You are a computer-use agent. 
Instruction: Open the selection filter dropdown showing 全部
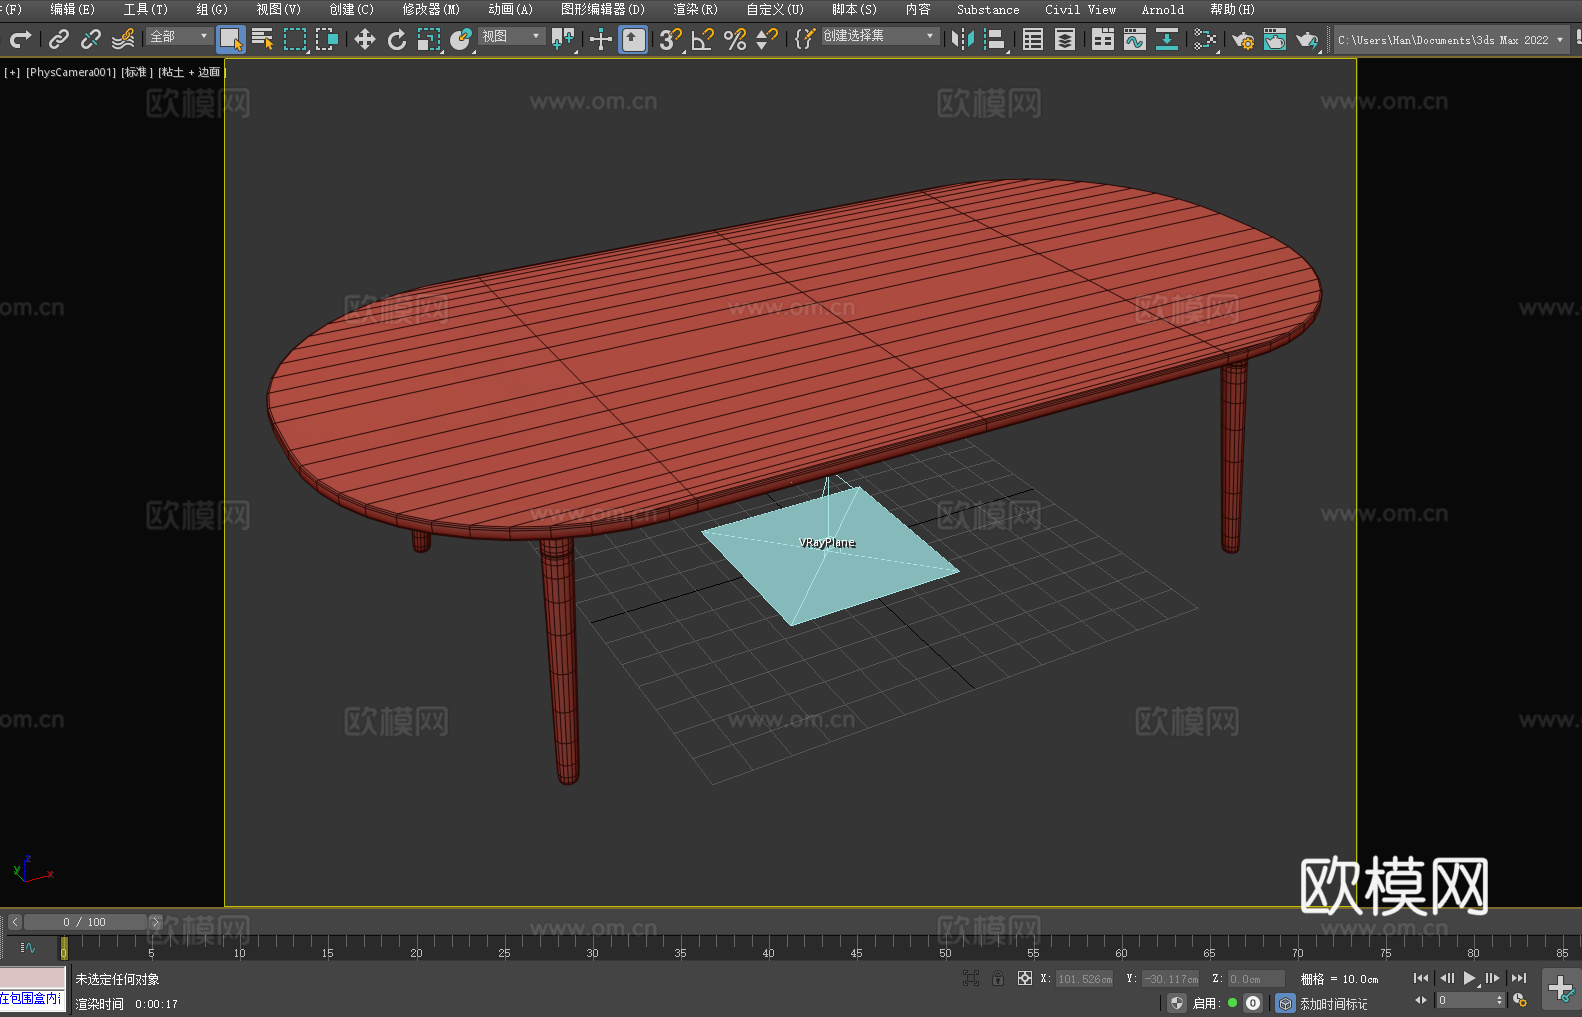coord(179,36)
